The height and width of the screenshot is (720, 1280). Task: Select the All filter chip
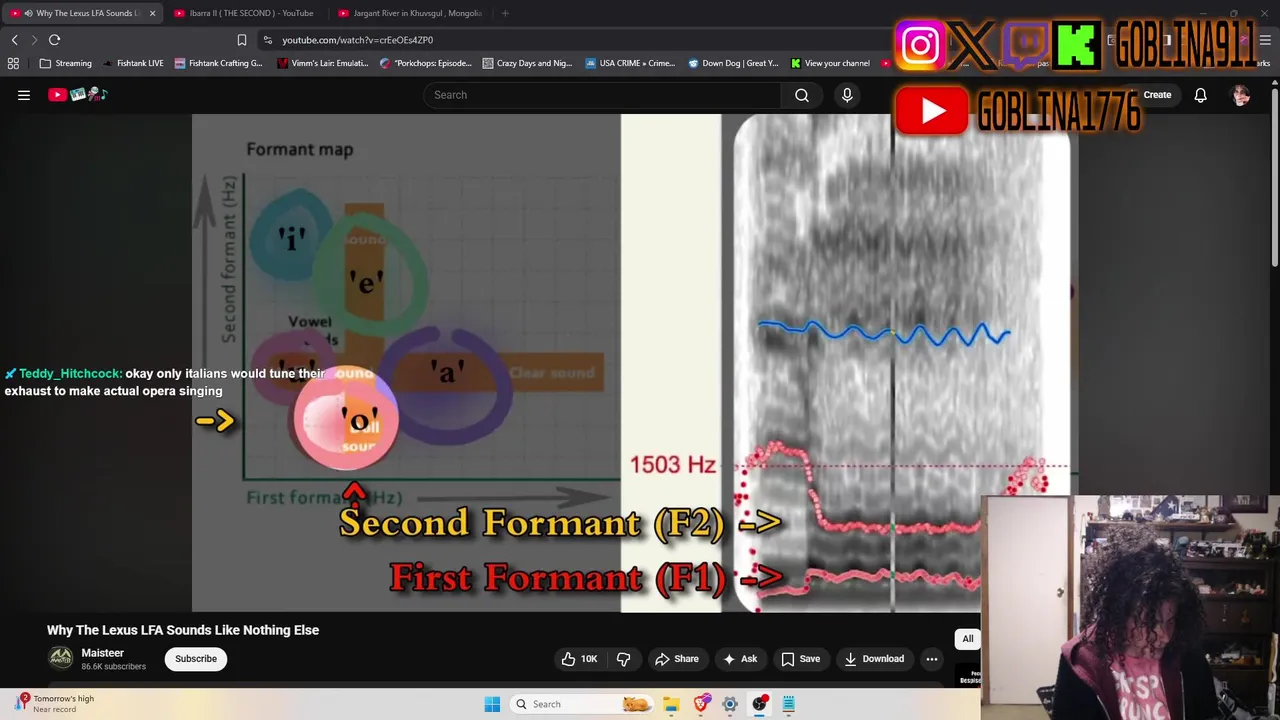point(967,639)
